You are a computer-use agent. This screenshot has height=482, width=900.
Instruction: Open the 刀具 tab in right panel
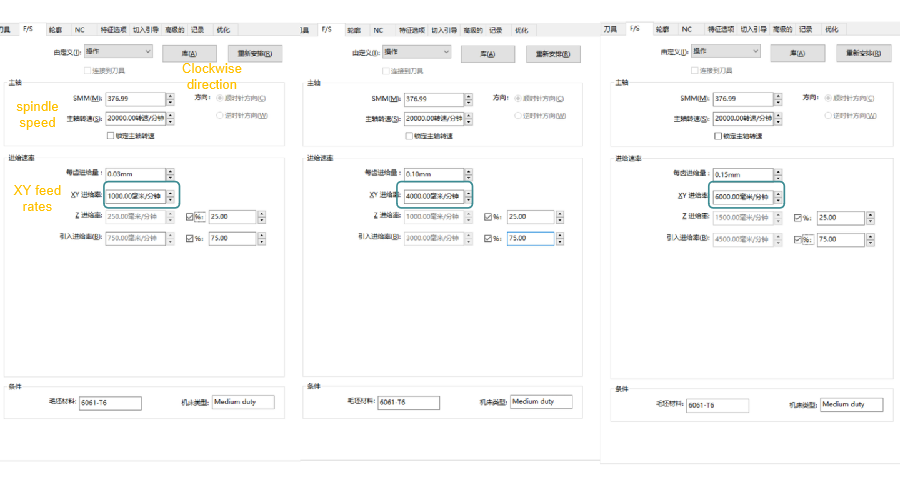[610, 29]
